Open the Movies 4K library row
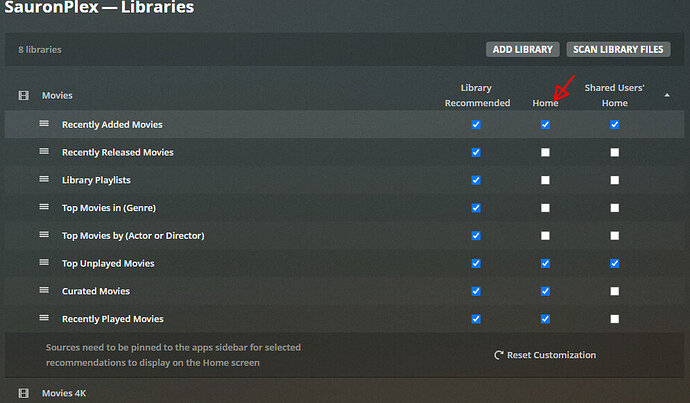The image size is (690, 403). [64, 393]
